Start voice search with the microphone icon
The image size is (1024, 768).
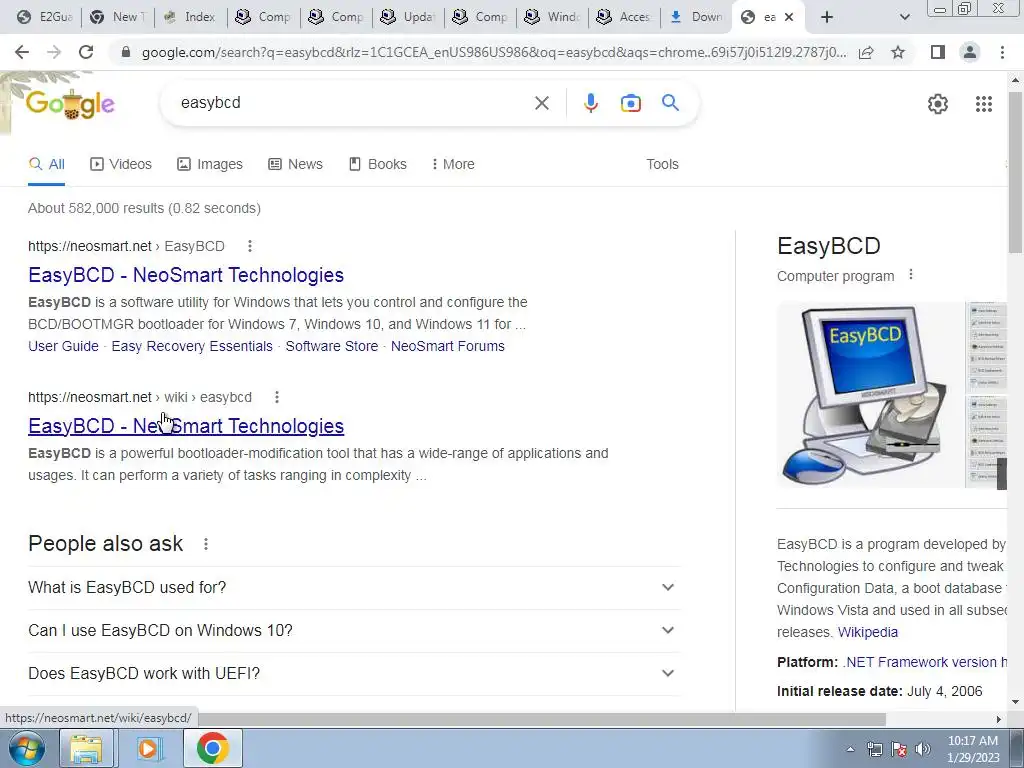[590, 103]
